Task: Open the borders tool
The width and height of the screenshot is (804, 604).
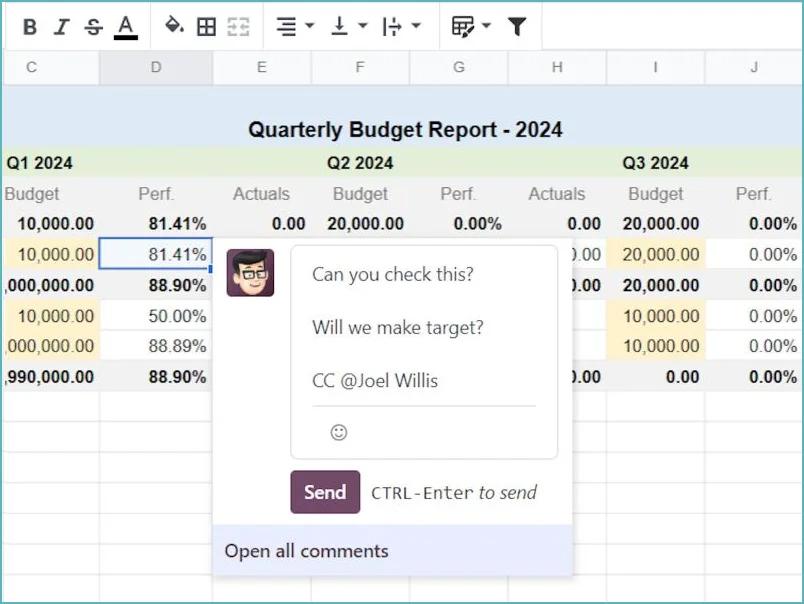Action: tap(206, 26)
